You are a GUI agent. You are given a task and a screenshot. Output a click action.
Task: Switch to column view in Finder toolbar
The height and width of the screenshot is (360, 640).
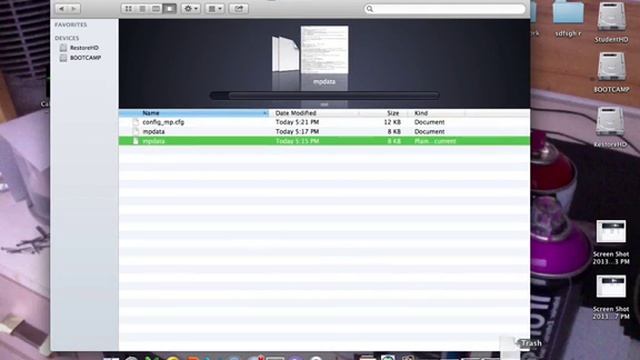(156, 9)
